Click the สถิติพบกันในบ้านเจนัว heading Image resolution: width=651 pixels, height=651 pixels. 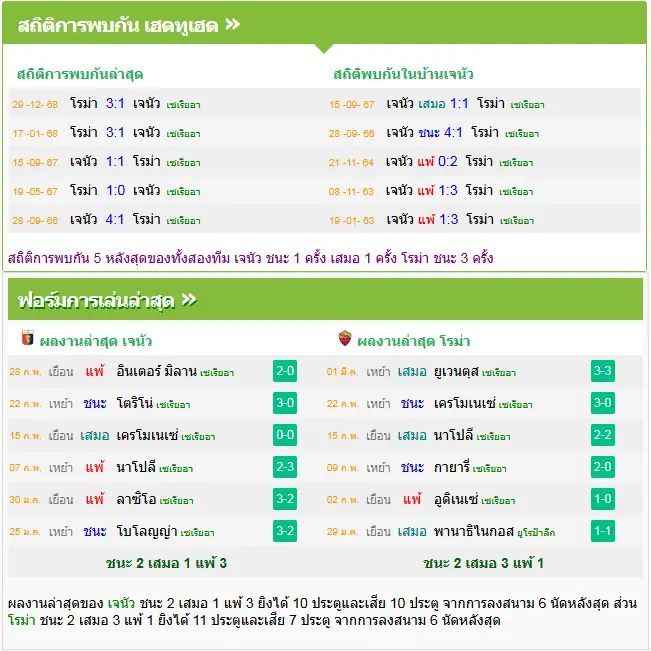point(403,74)
